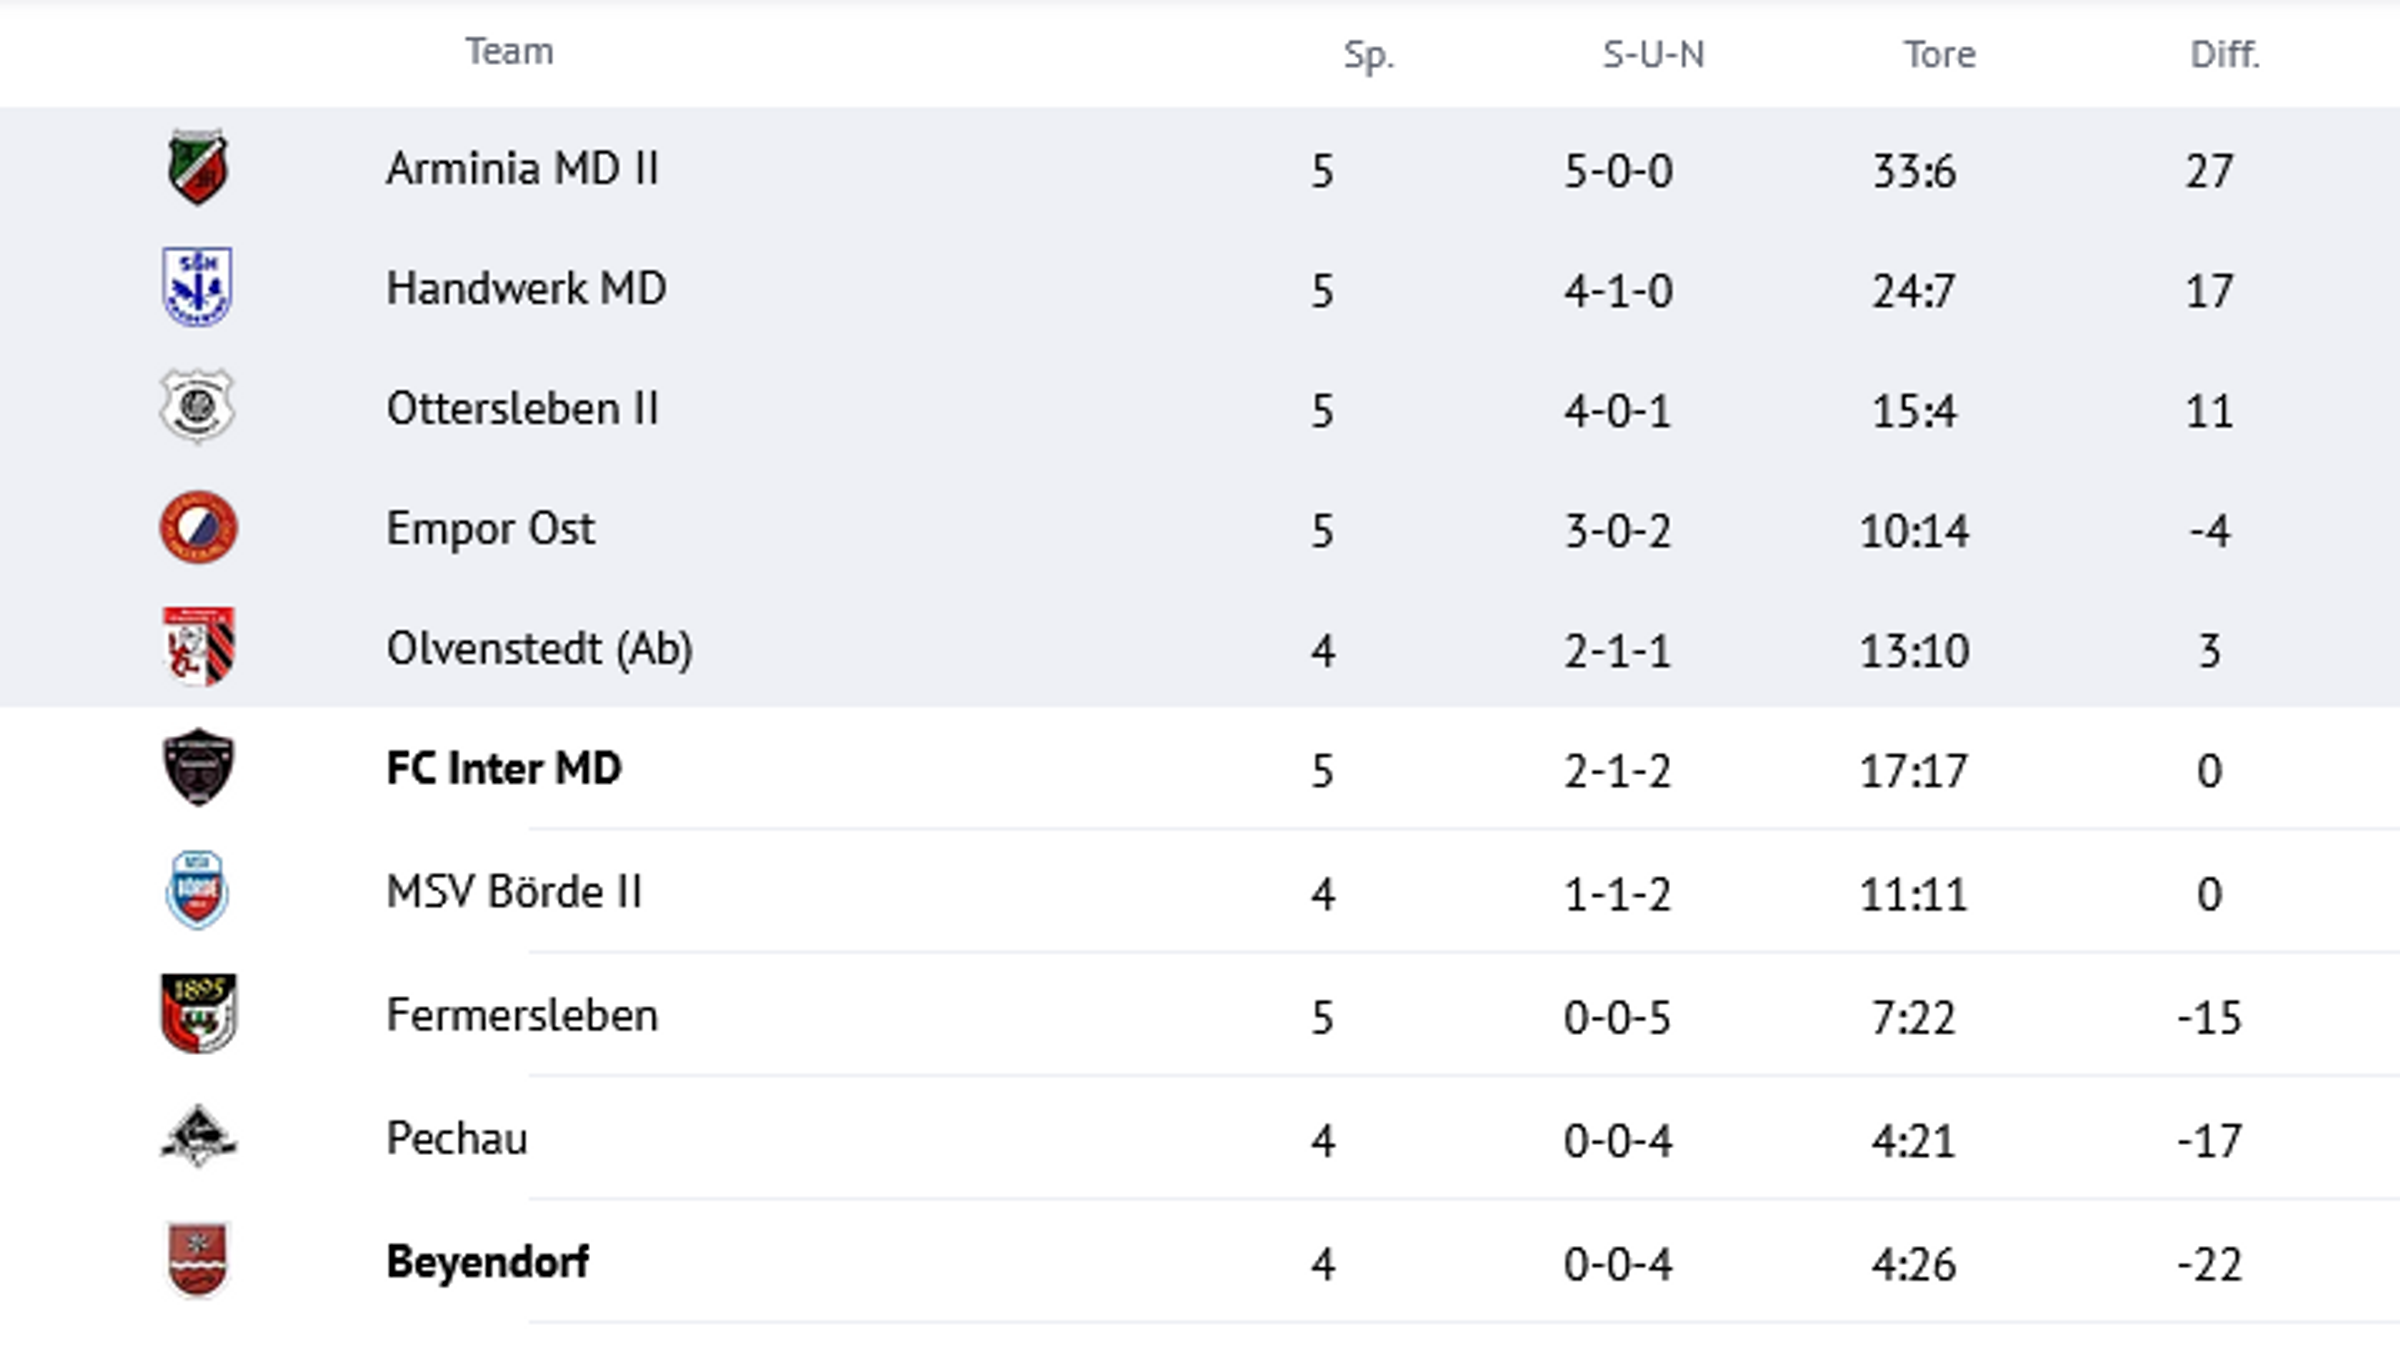Click the Olvenstedt (Ab) club crest

click(x=198, y=647)
